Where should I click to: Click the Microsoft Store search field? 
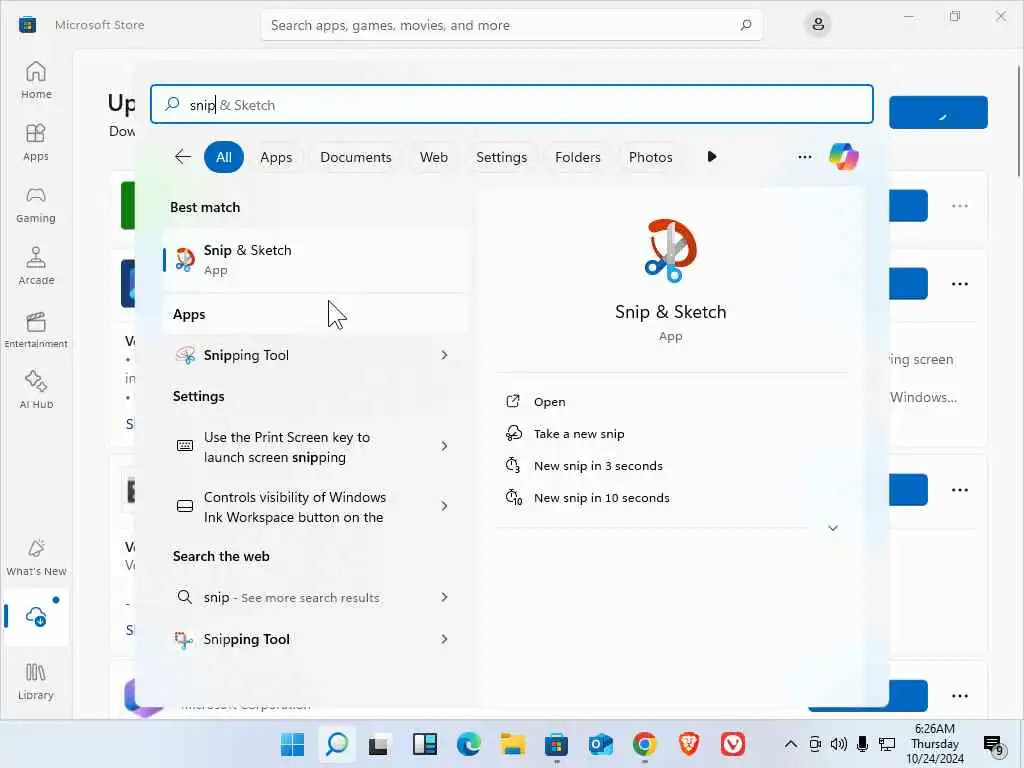pyautogui.click(x=511, y=25)
